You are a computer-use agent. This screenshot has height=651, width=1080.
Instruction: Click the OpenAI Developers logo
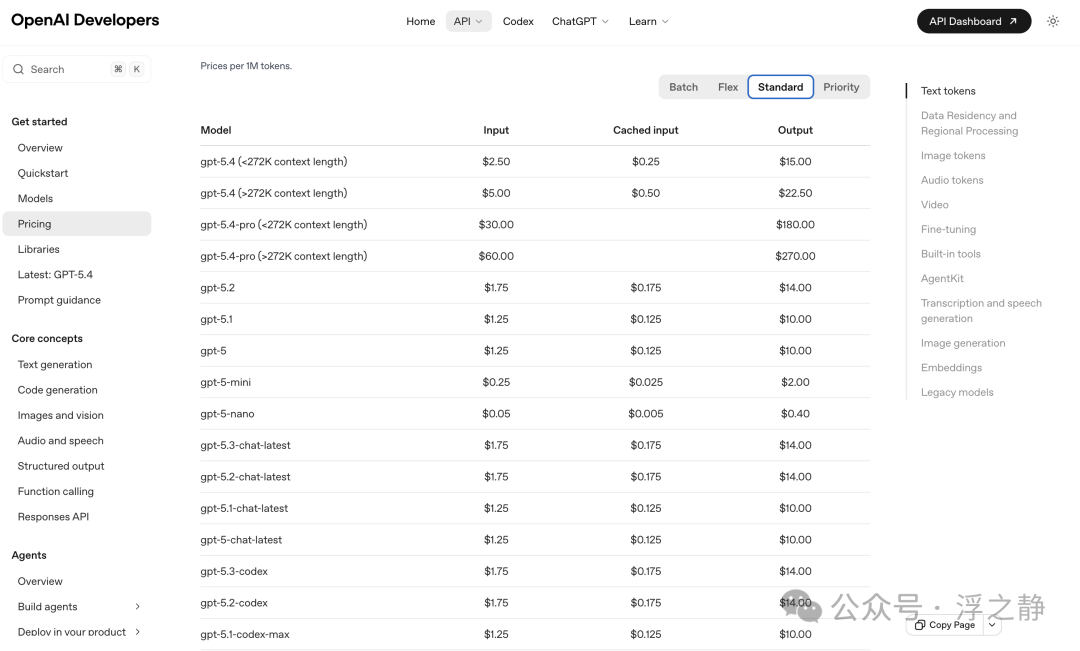tap(85, 20)
